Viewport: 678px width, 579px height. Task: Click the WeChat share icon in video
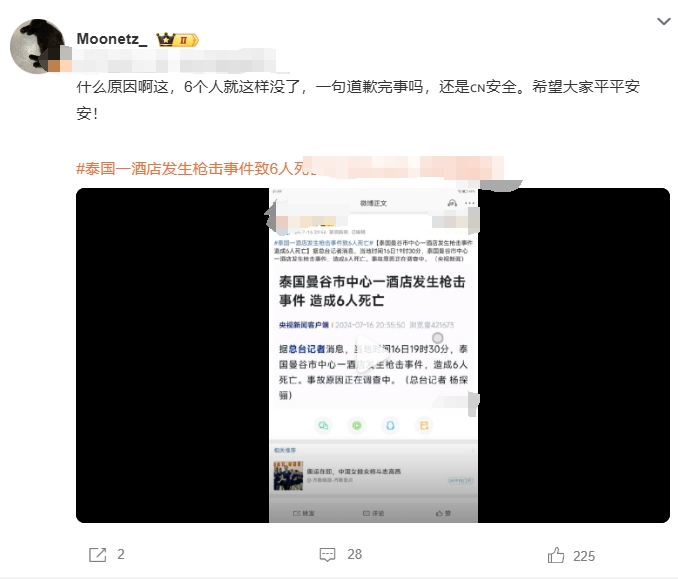click(323, 425)
